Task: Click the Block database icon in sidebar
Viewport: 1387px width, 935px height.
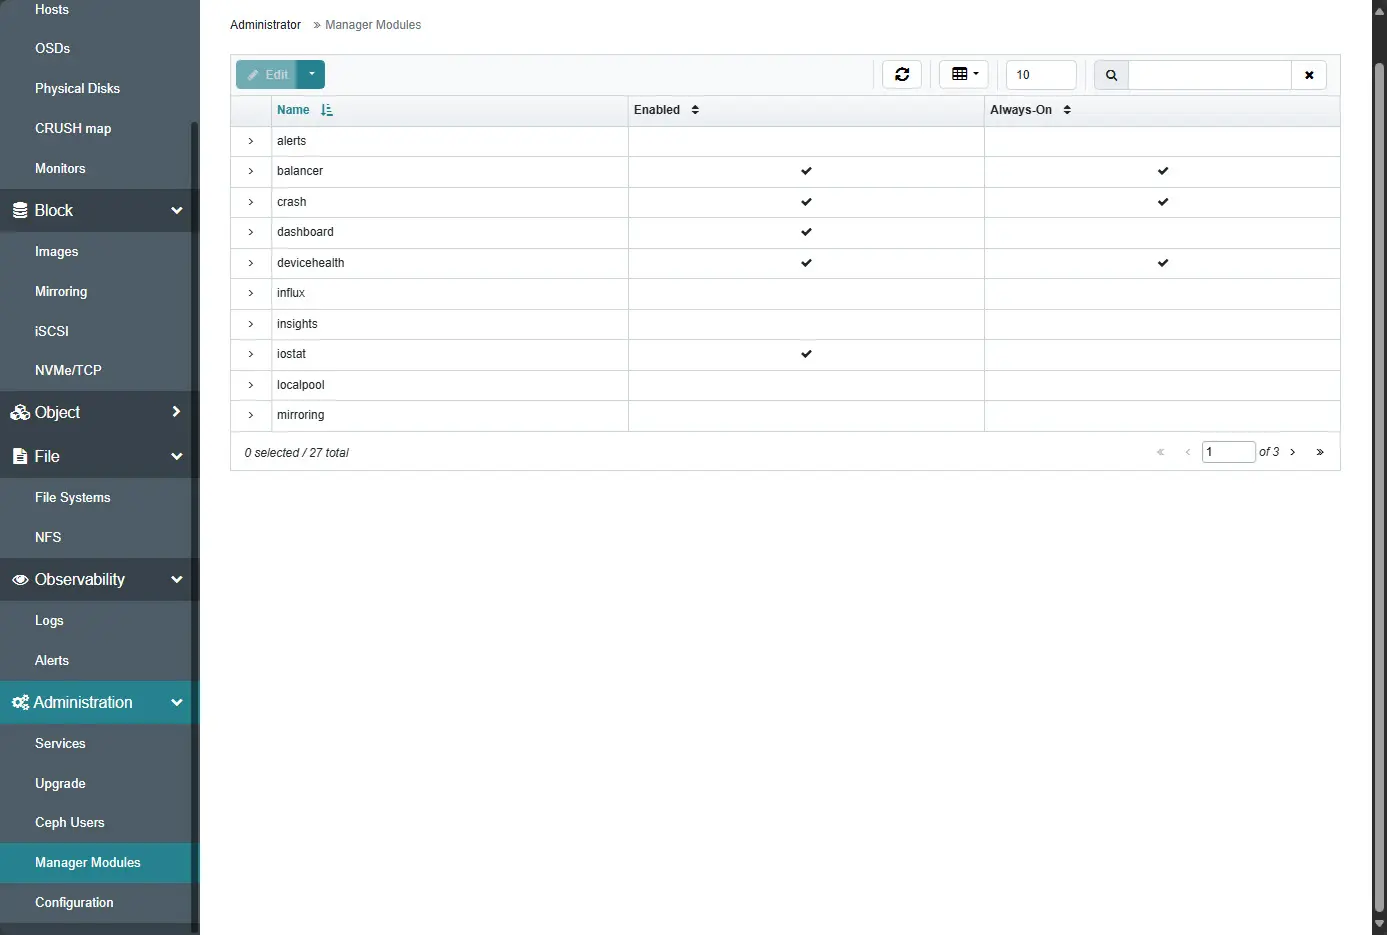Action: click(x=20, y=210)
